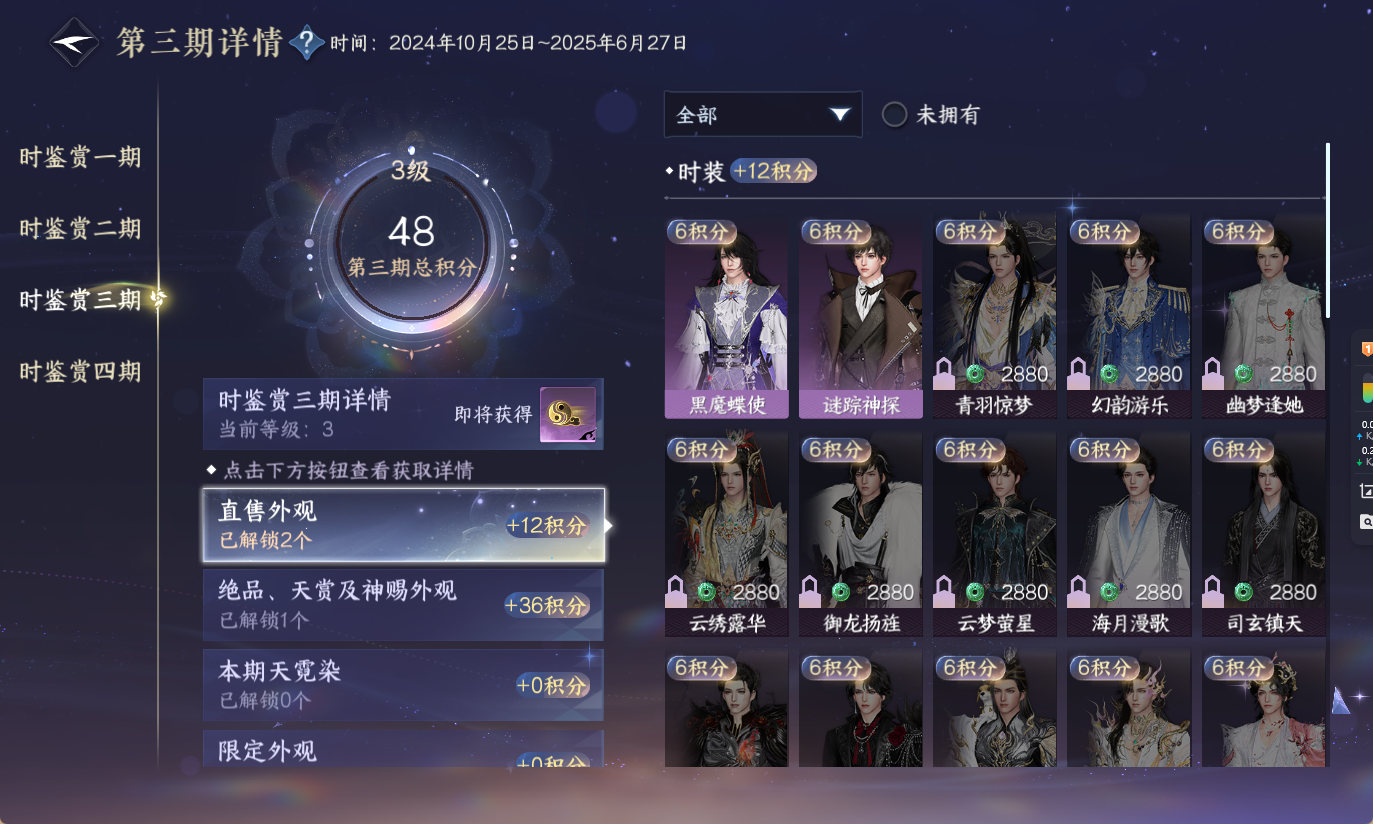Expand the 直售外观 category arrow
The width and height of the screenshot is (1373, 824).
[608, 526]
